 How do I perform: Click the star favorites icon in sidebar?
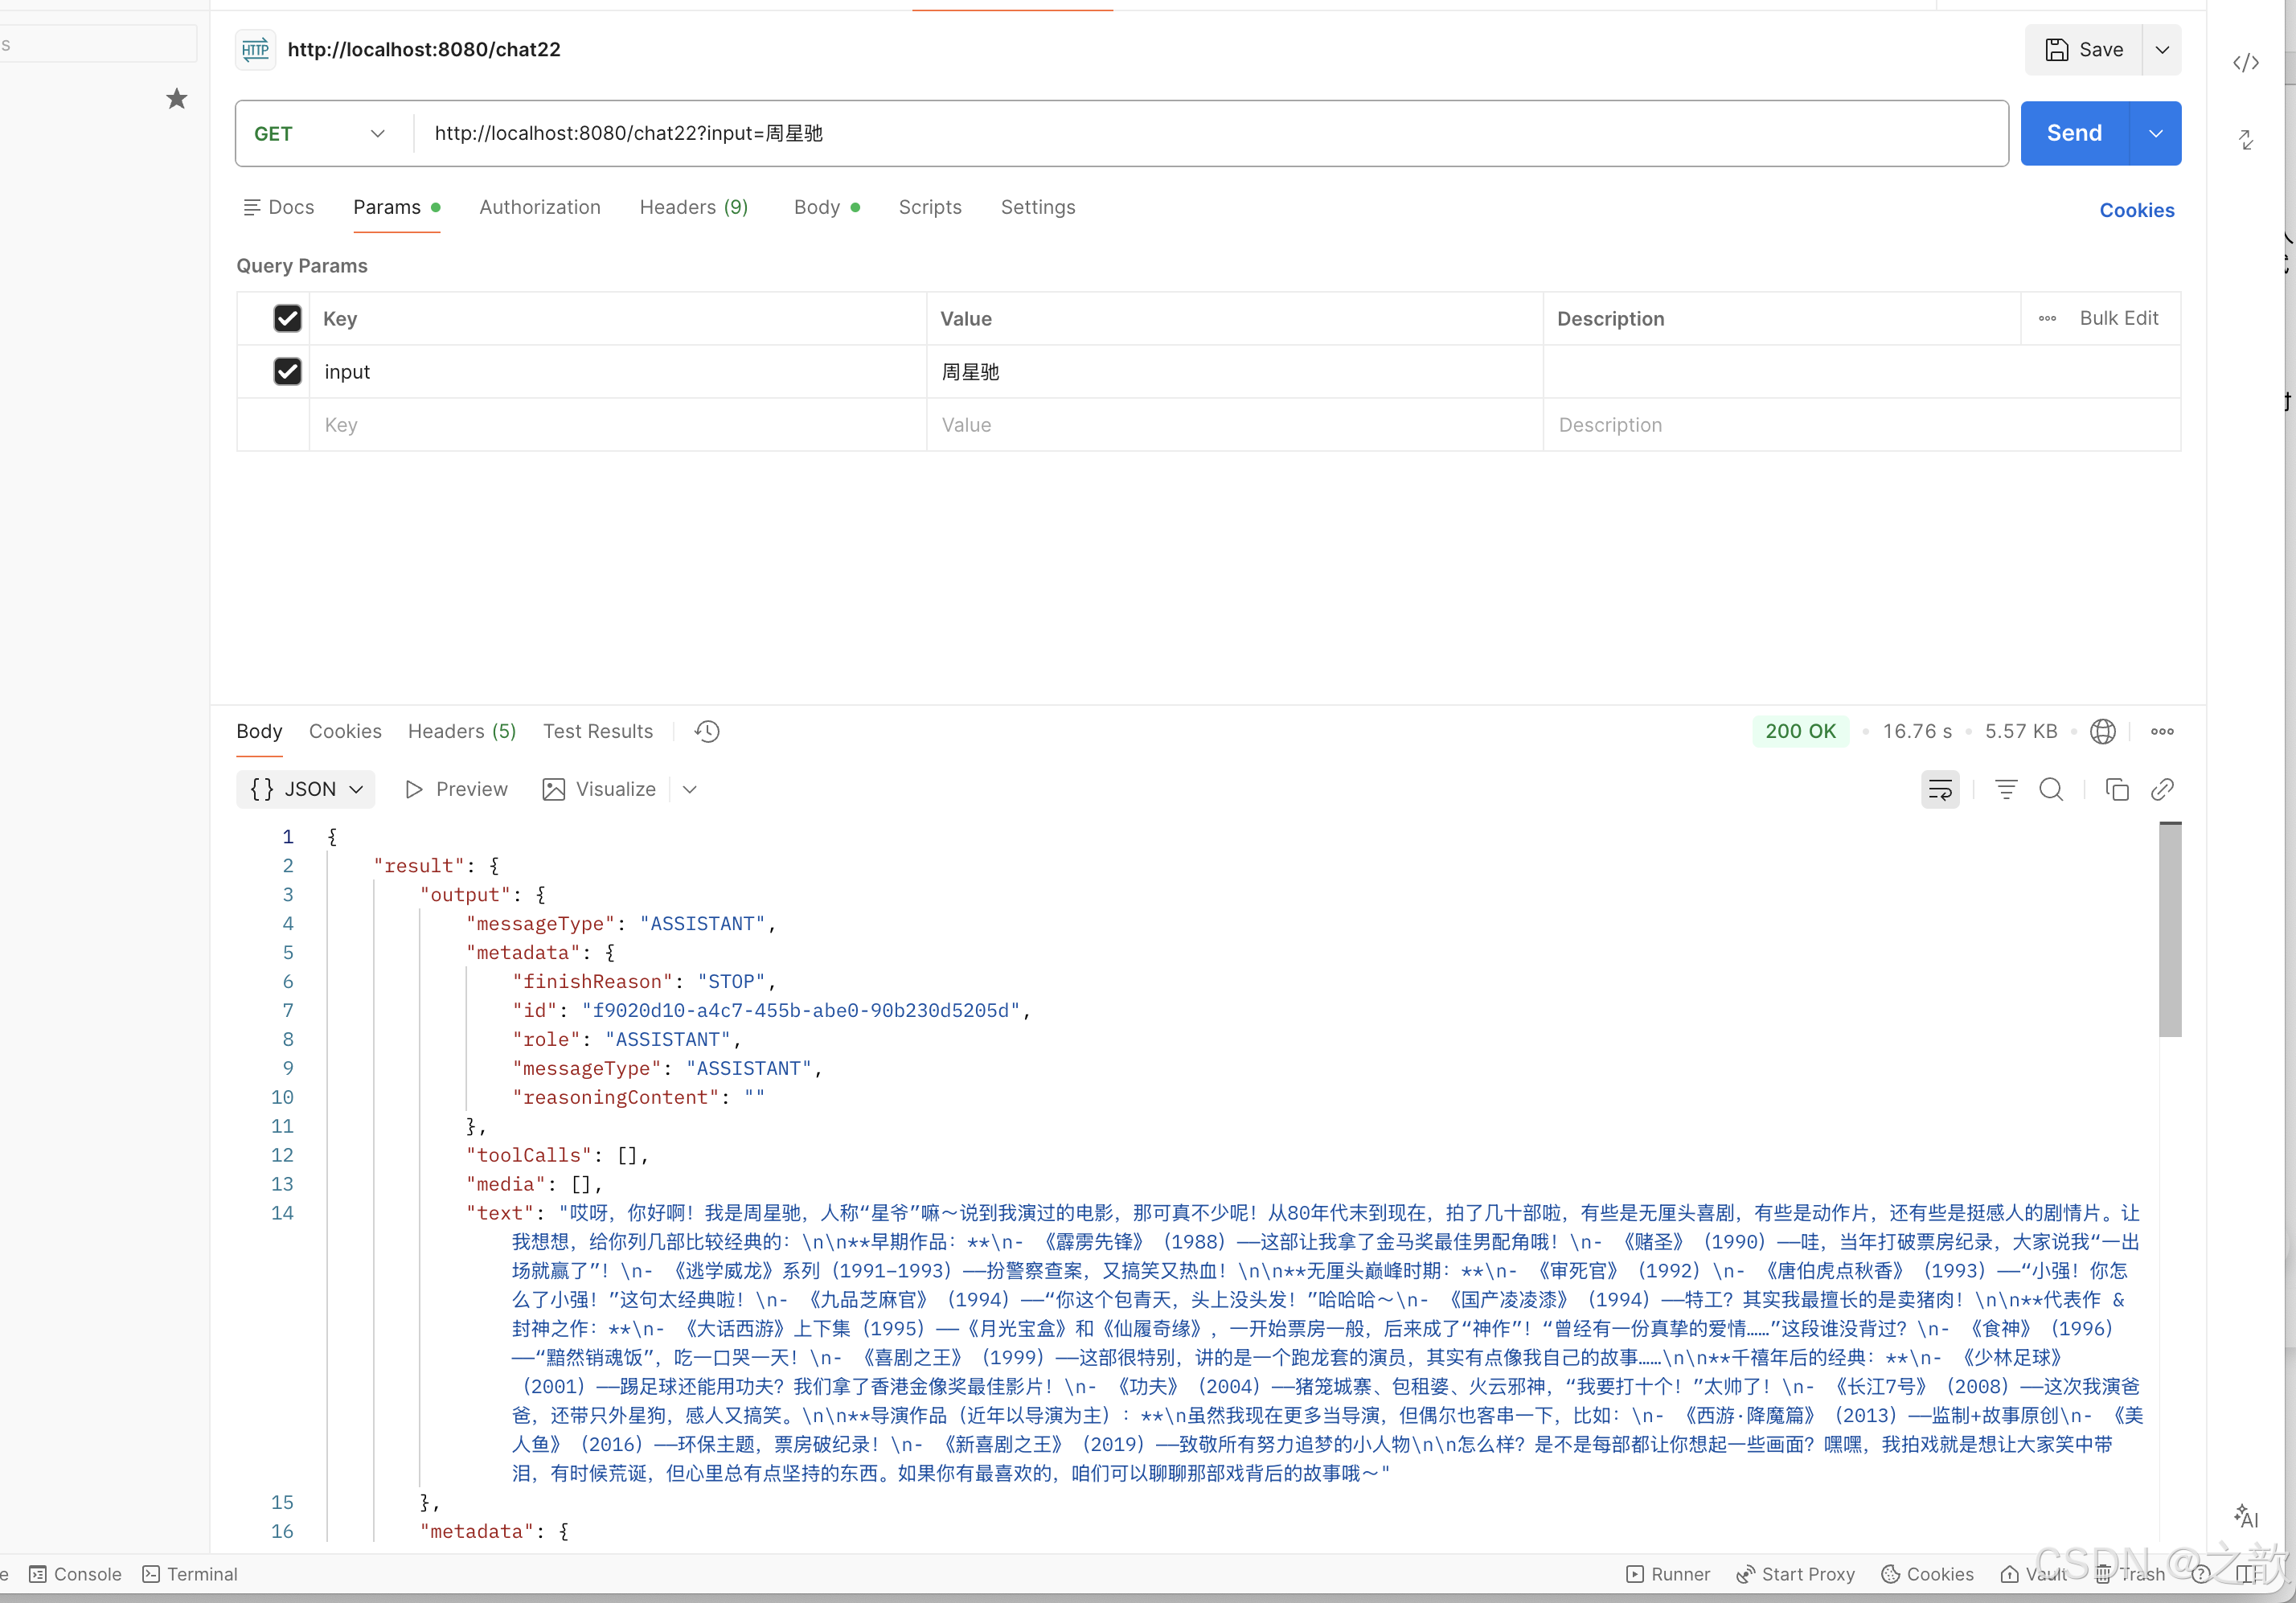[x=177, y=99]
